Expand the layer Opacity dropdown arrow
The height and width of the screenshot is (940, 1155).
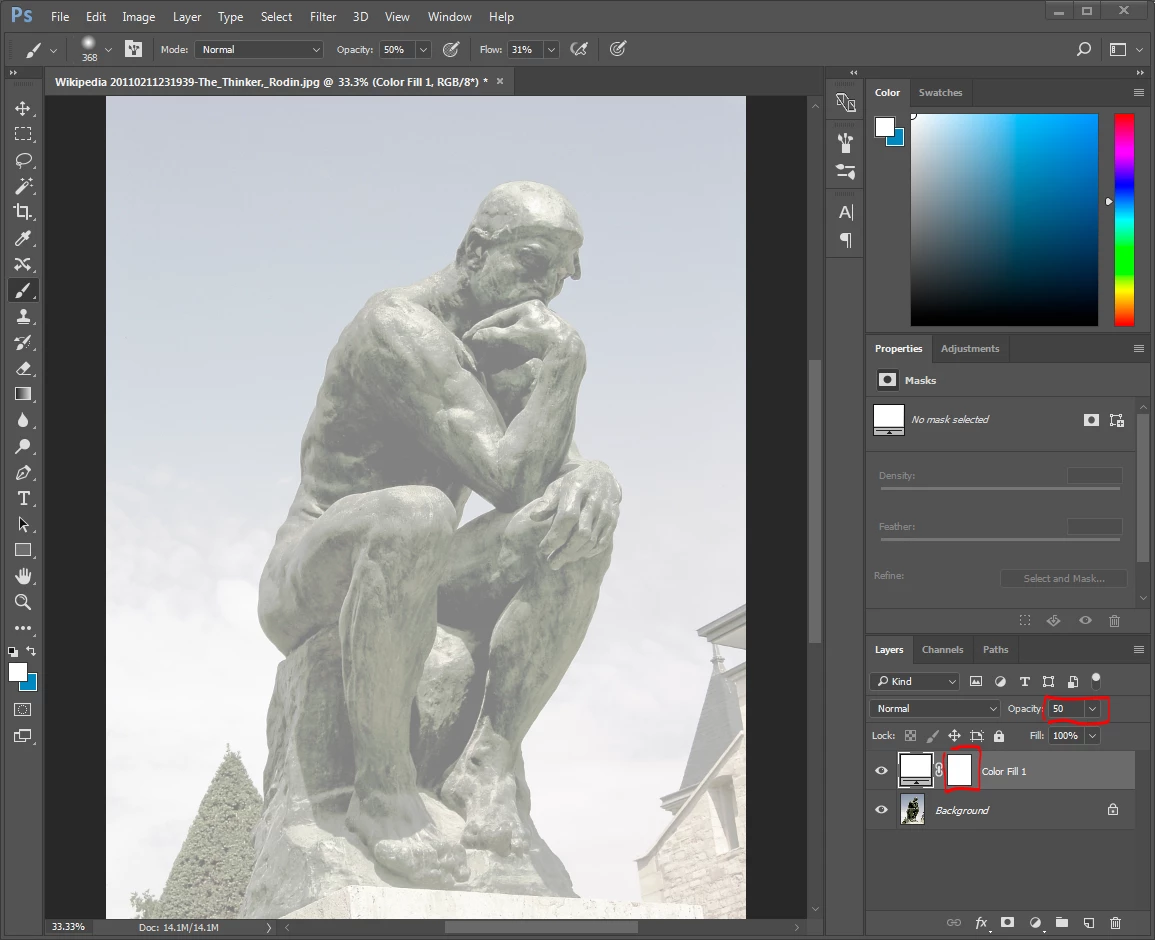1092,709
